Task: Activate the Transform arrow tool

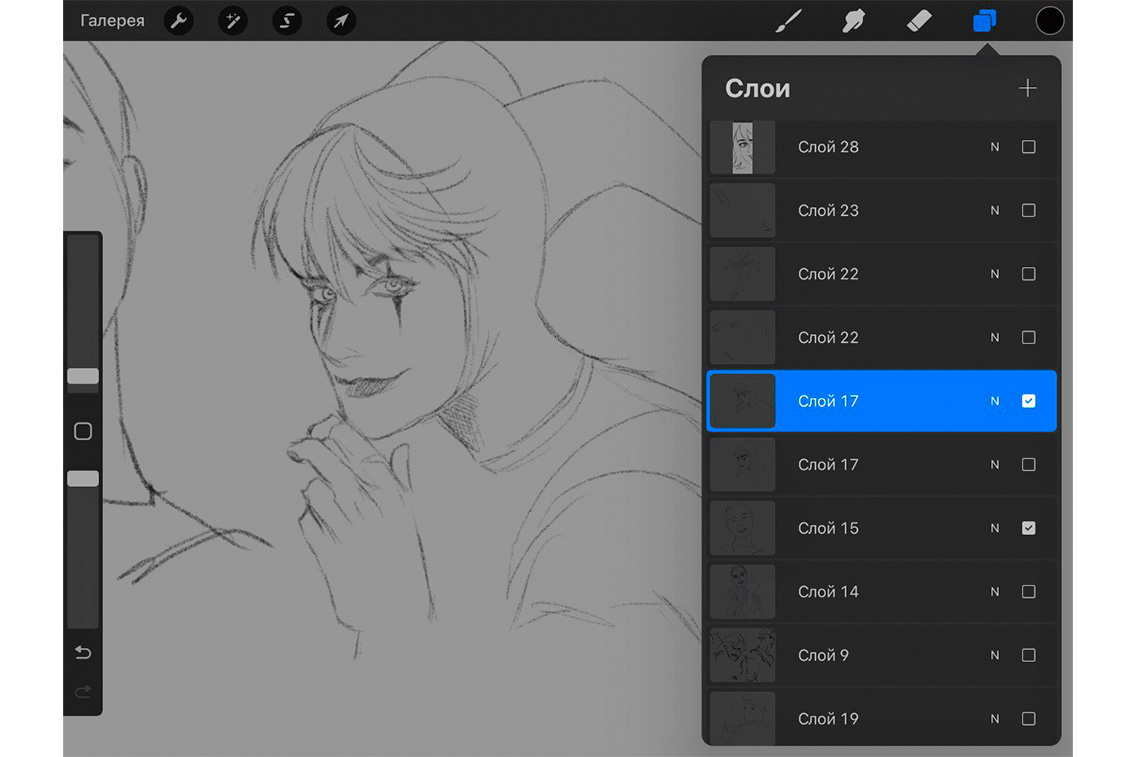Action: pyautogui.click(x=341, y=21)
